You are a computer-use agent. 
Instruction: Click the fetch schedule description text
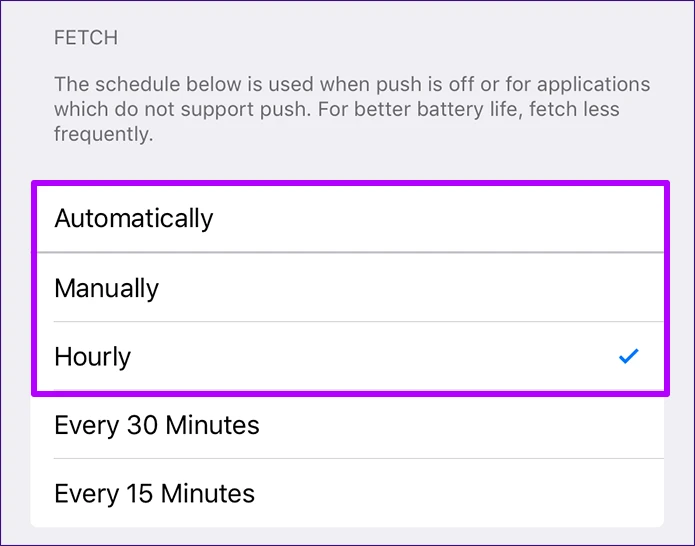[x=351, y=108]
